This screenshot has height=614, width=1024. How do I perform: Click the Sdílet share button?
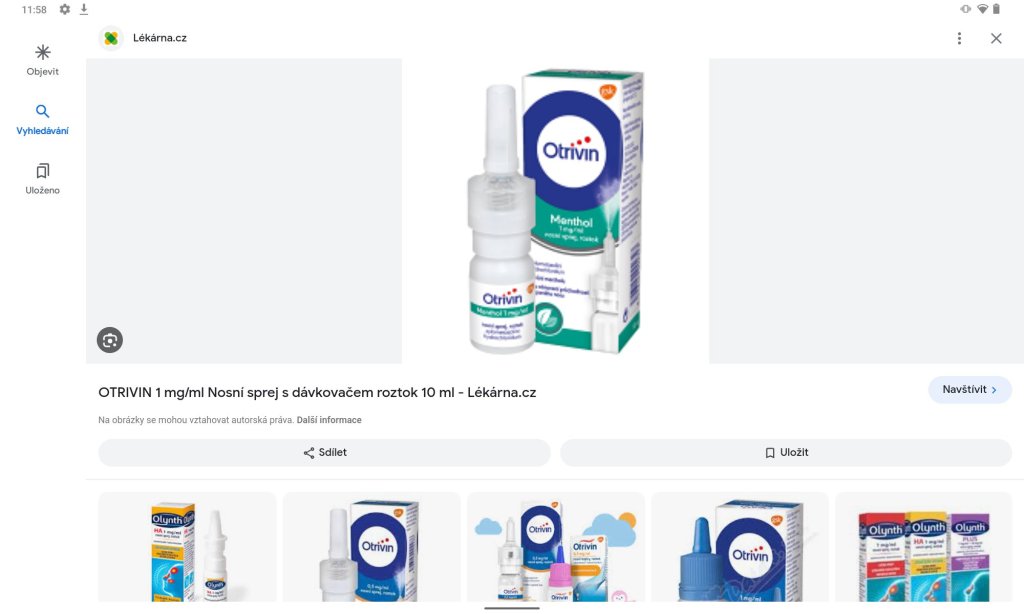click(x=325, y=453)
